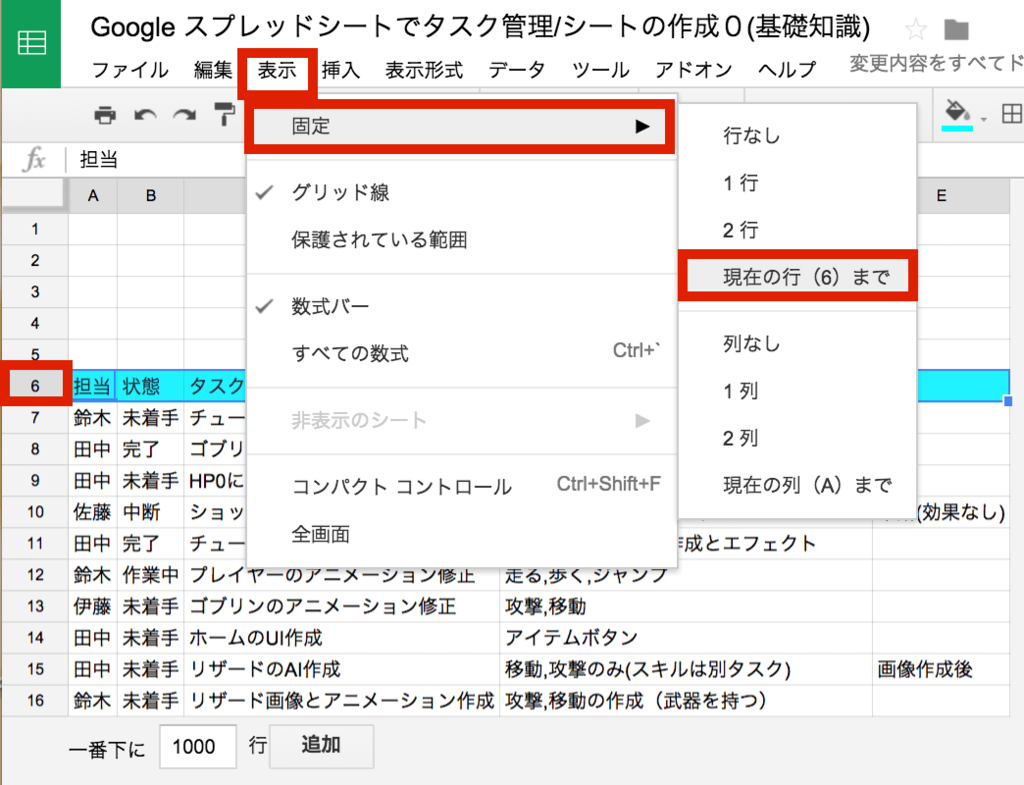The width and height of the screenshot is (1024, 785).
Task: Select すべての数式 menu item
Action: (x=461, y=353)
